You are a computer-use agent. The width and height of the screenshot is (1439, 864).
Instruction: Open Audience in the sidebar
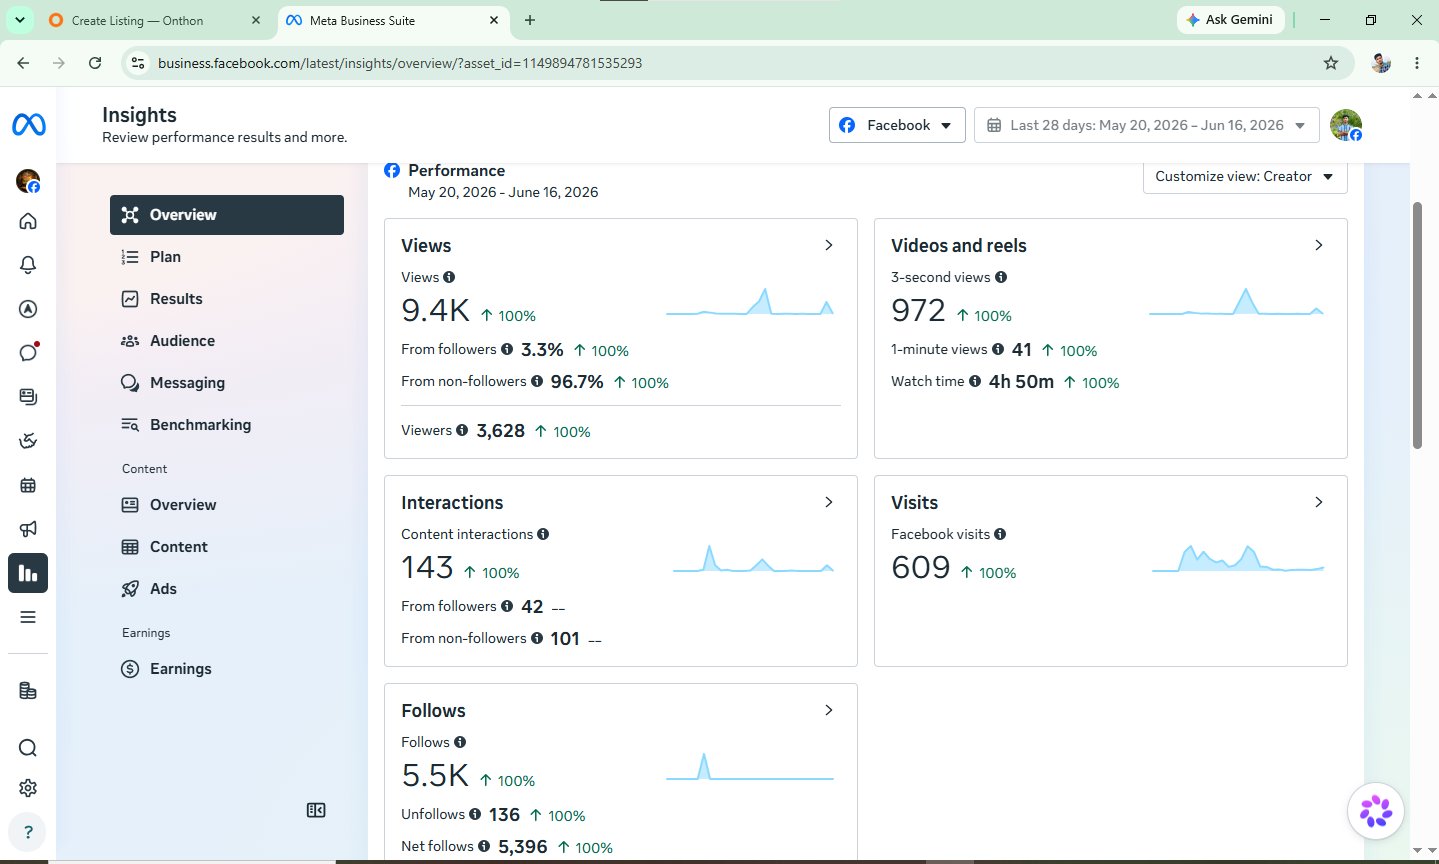coord(227,341)
